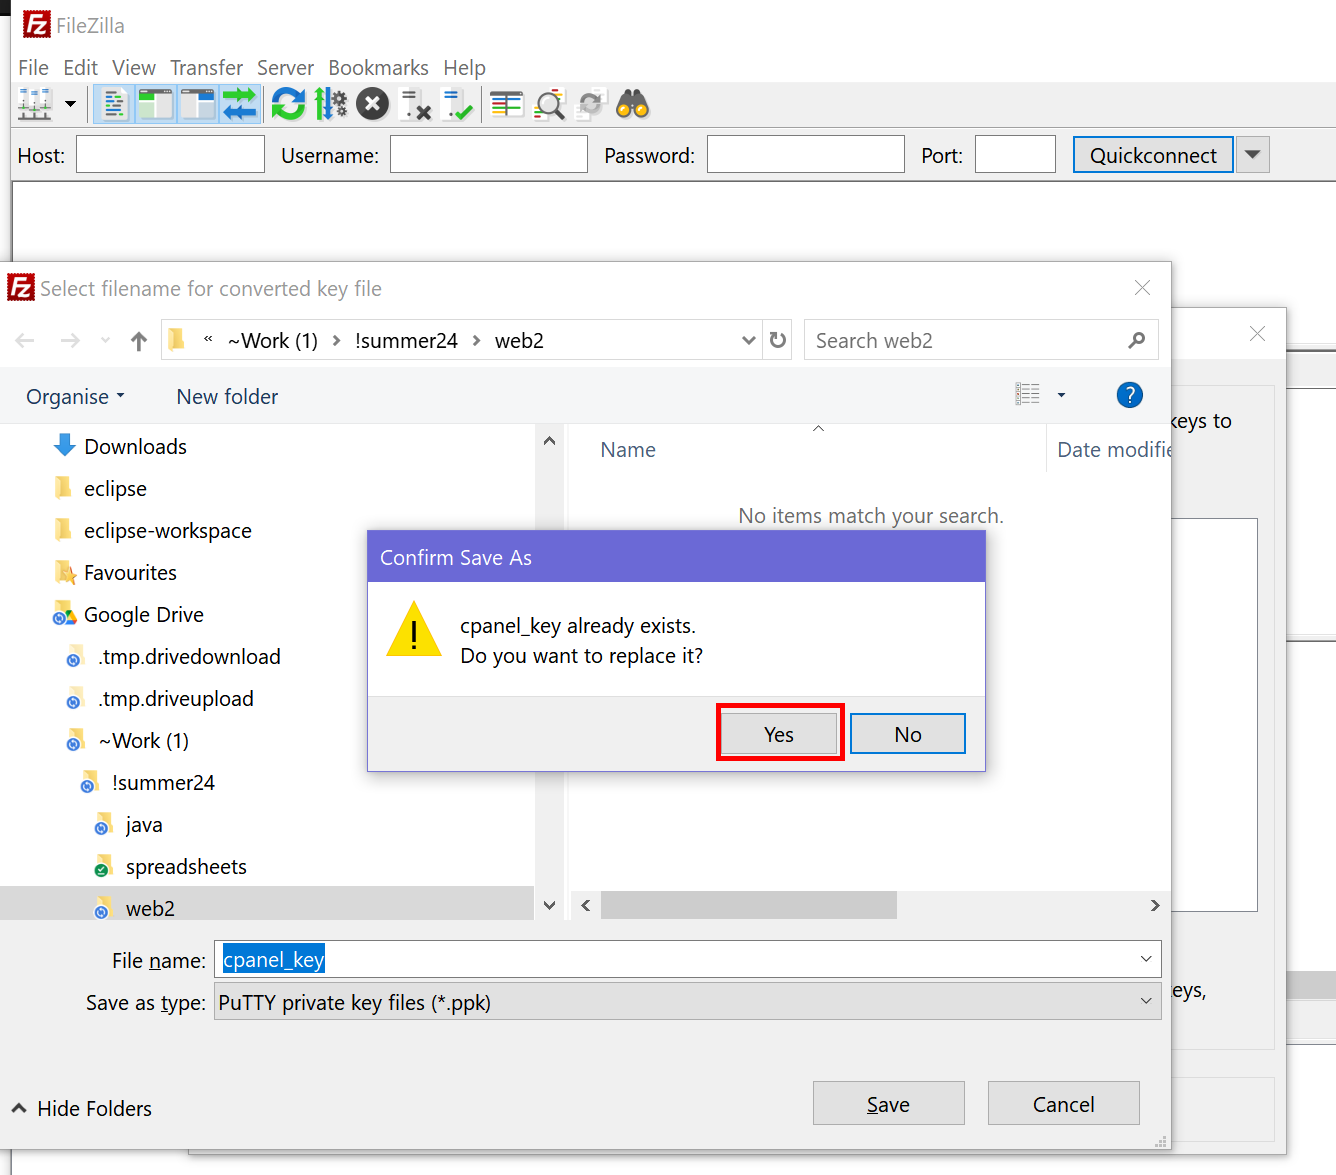
Task: Click Yes to replace cpanel_key
Action: [779, 734]
